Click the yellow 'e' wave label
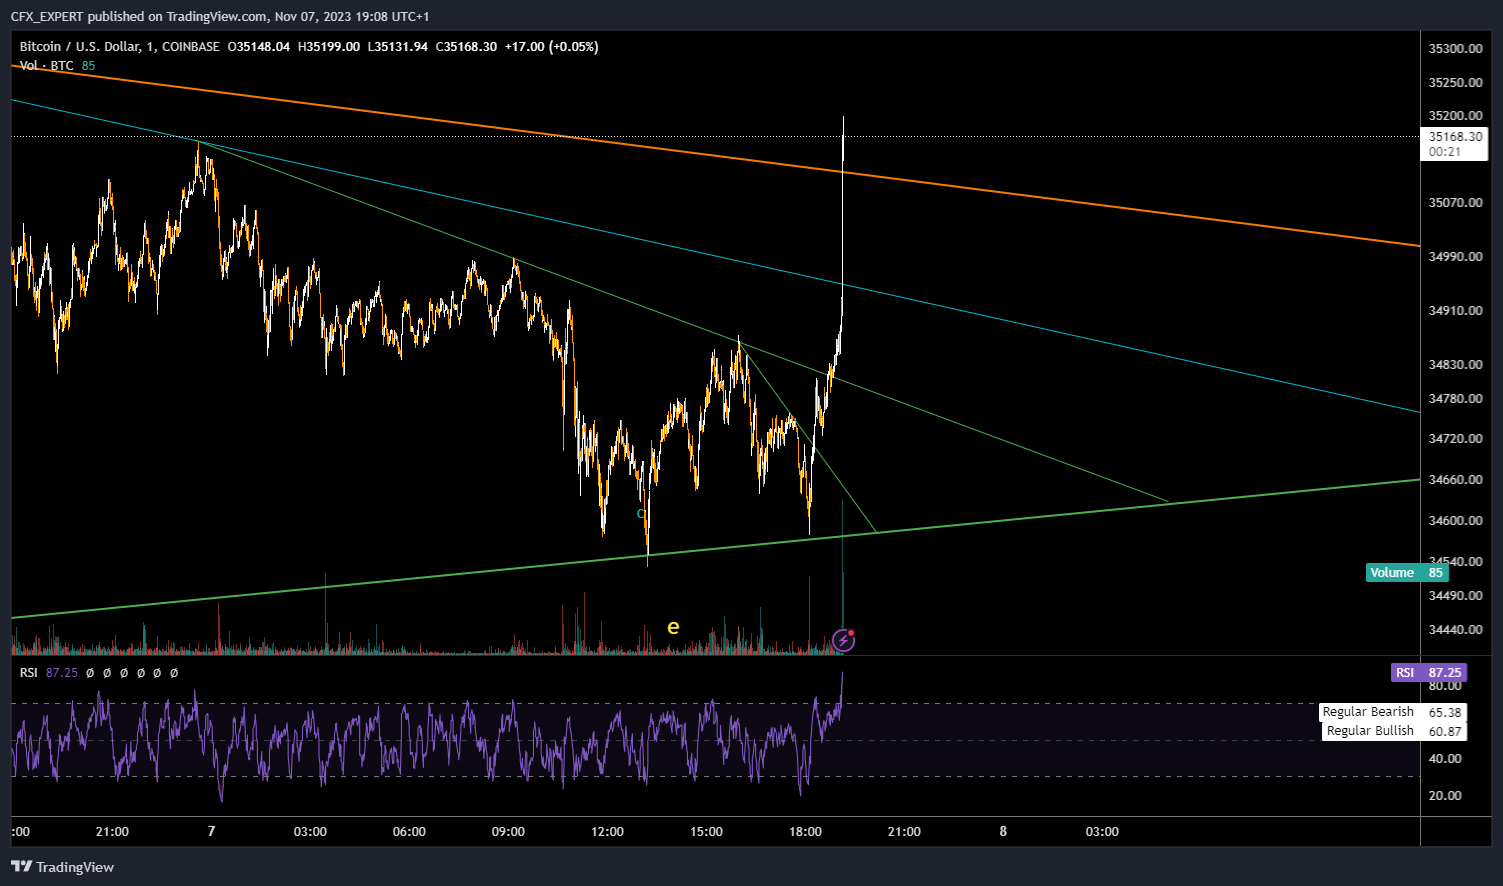The width and height of the screenshot is (1503, 886). [673, 627]
